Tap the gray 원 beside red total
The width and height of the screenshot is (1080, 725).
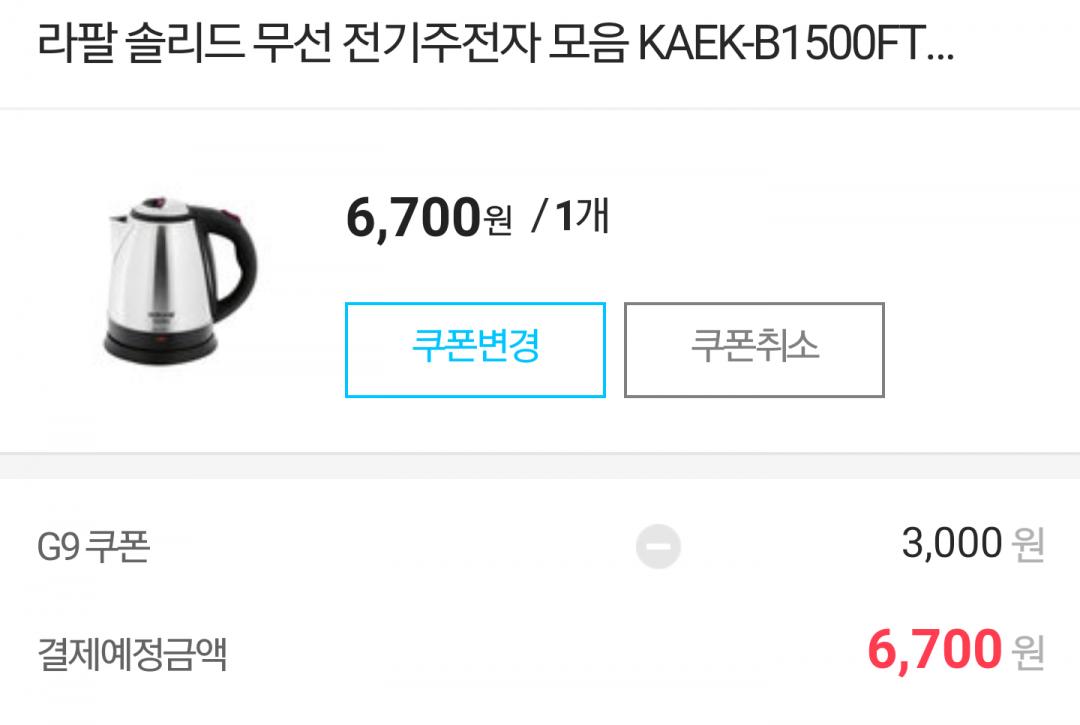[1028, 653]
